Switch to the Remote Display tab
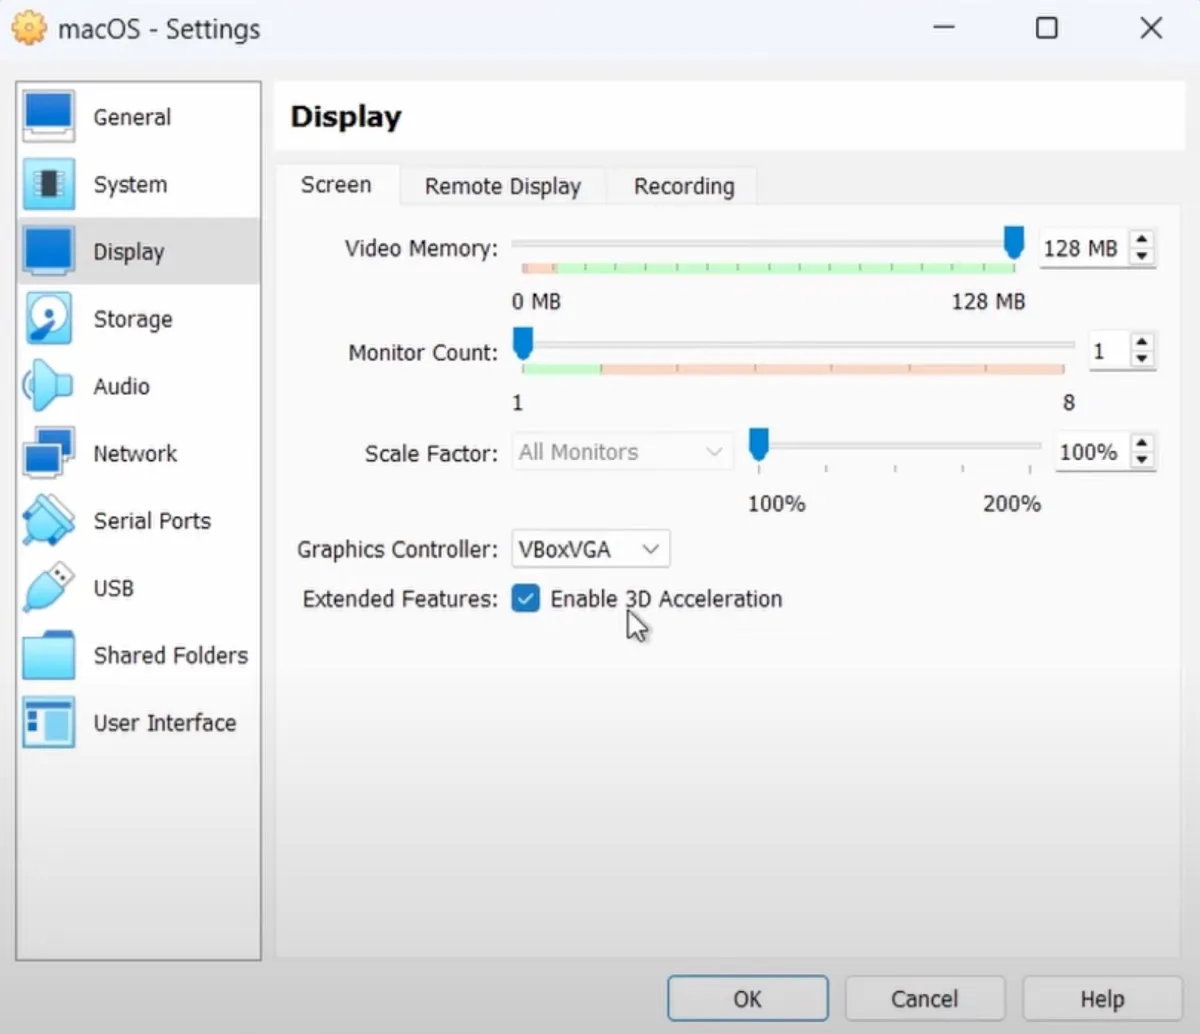The width and height of the screenshot is (1200, 1034). coord(503,186)
